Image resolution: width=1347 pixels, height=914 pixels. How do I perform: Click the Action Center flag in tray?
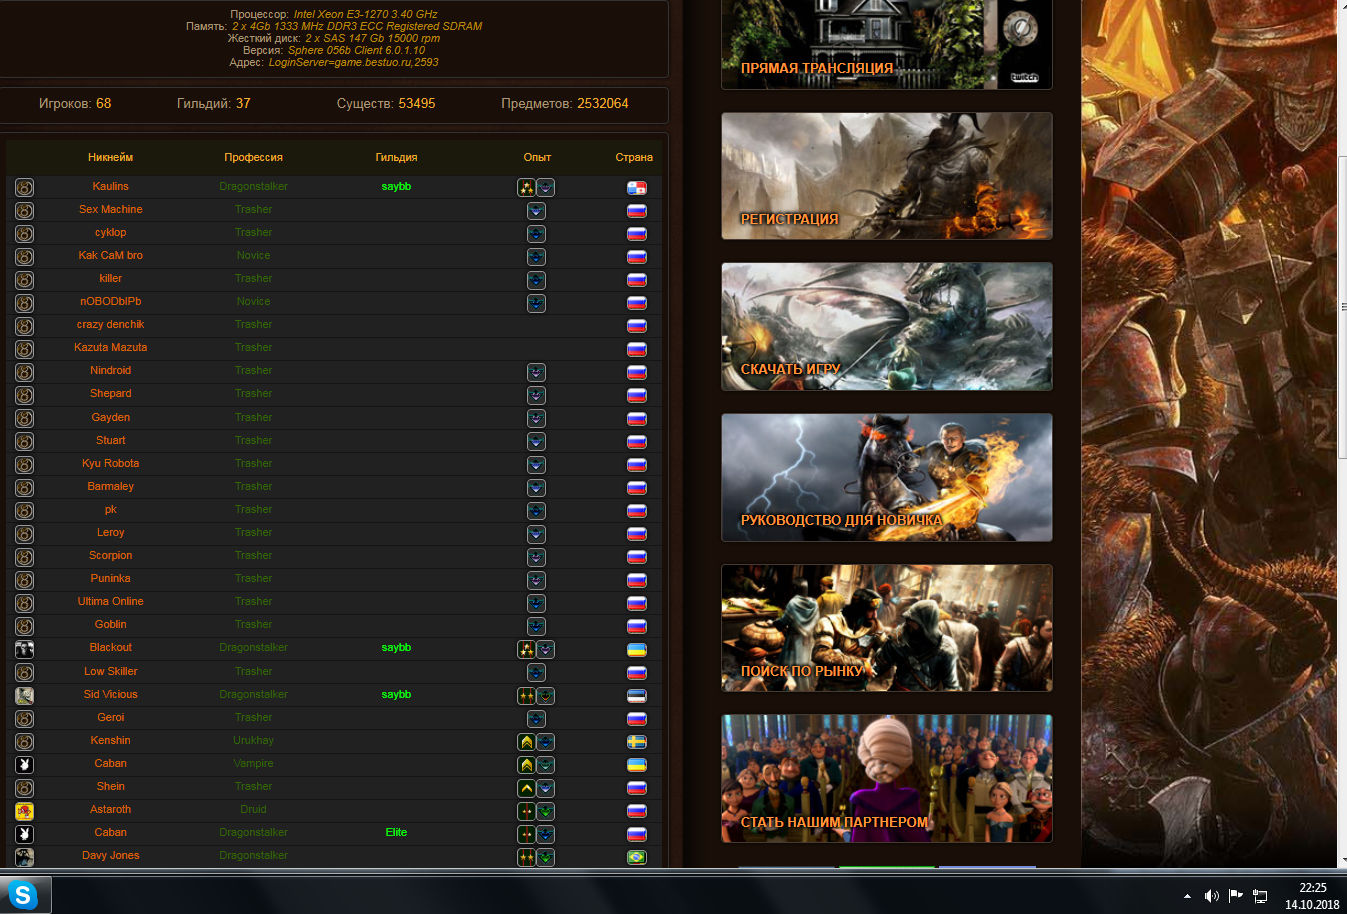(1235, 896)
